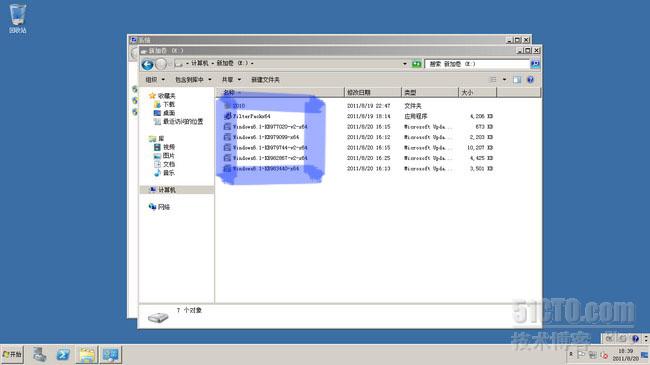Open the 开始 Start button
This screenshot has width=650, height=365.
click(12, 355)
